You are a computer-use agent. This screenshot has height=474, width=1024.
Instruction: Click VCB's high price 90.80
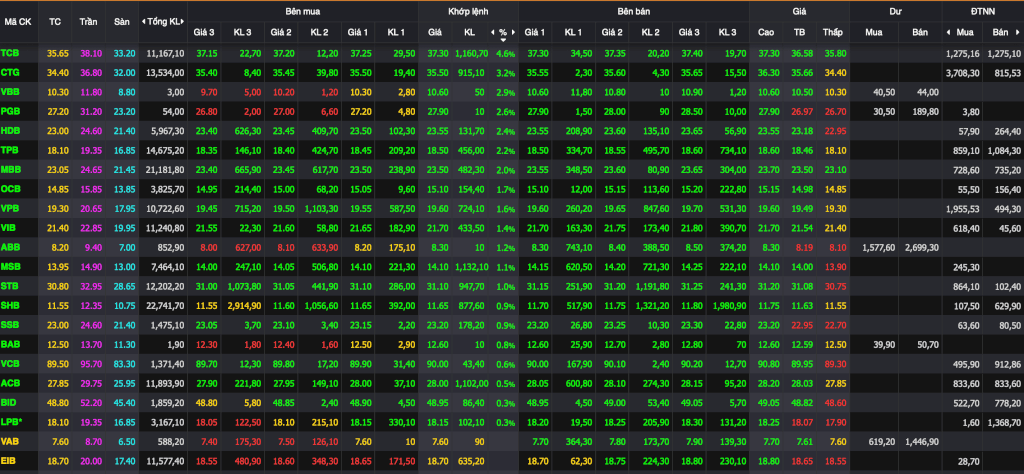point(769,363)
